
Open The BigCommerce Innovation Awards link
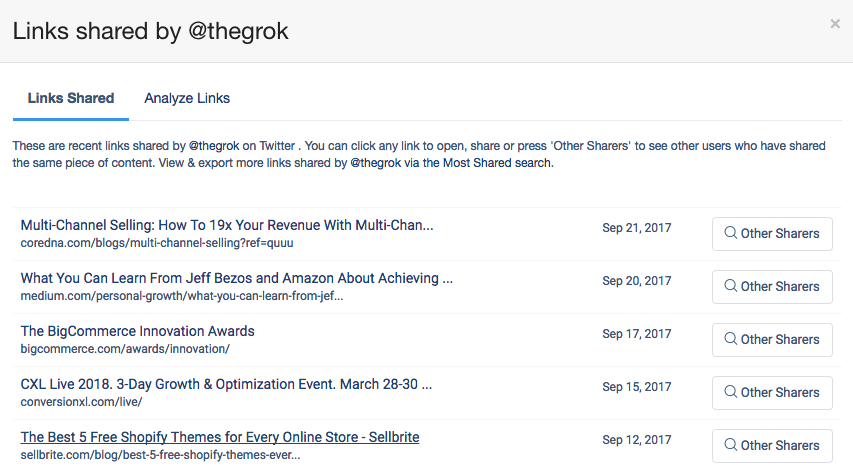(137, 331)
